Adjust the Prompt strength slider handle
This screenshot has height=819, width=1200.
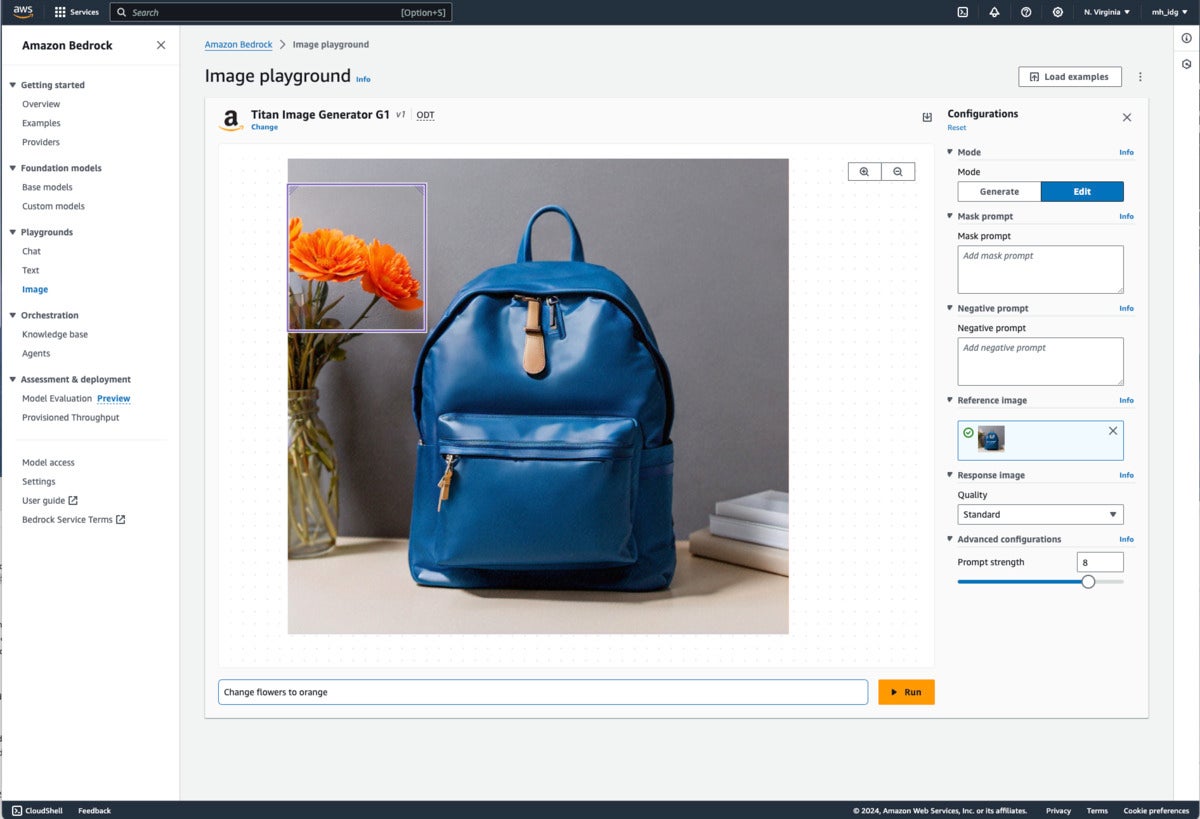[1088, 581]
